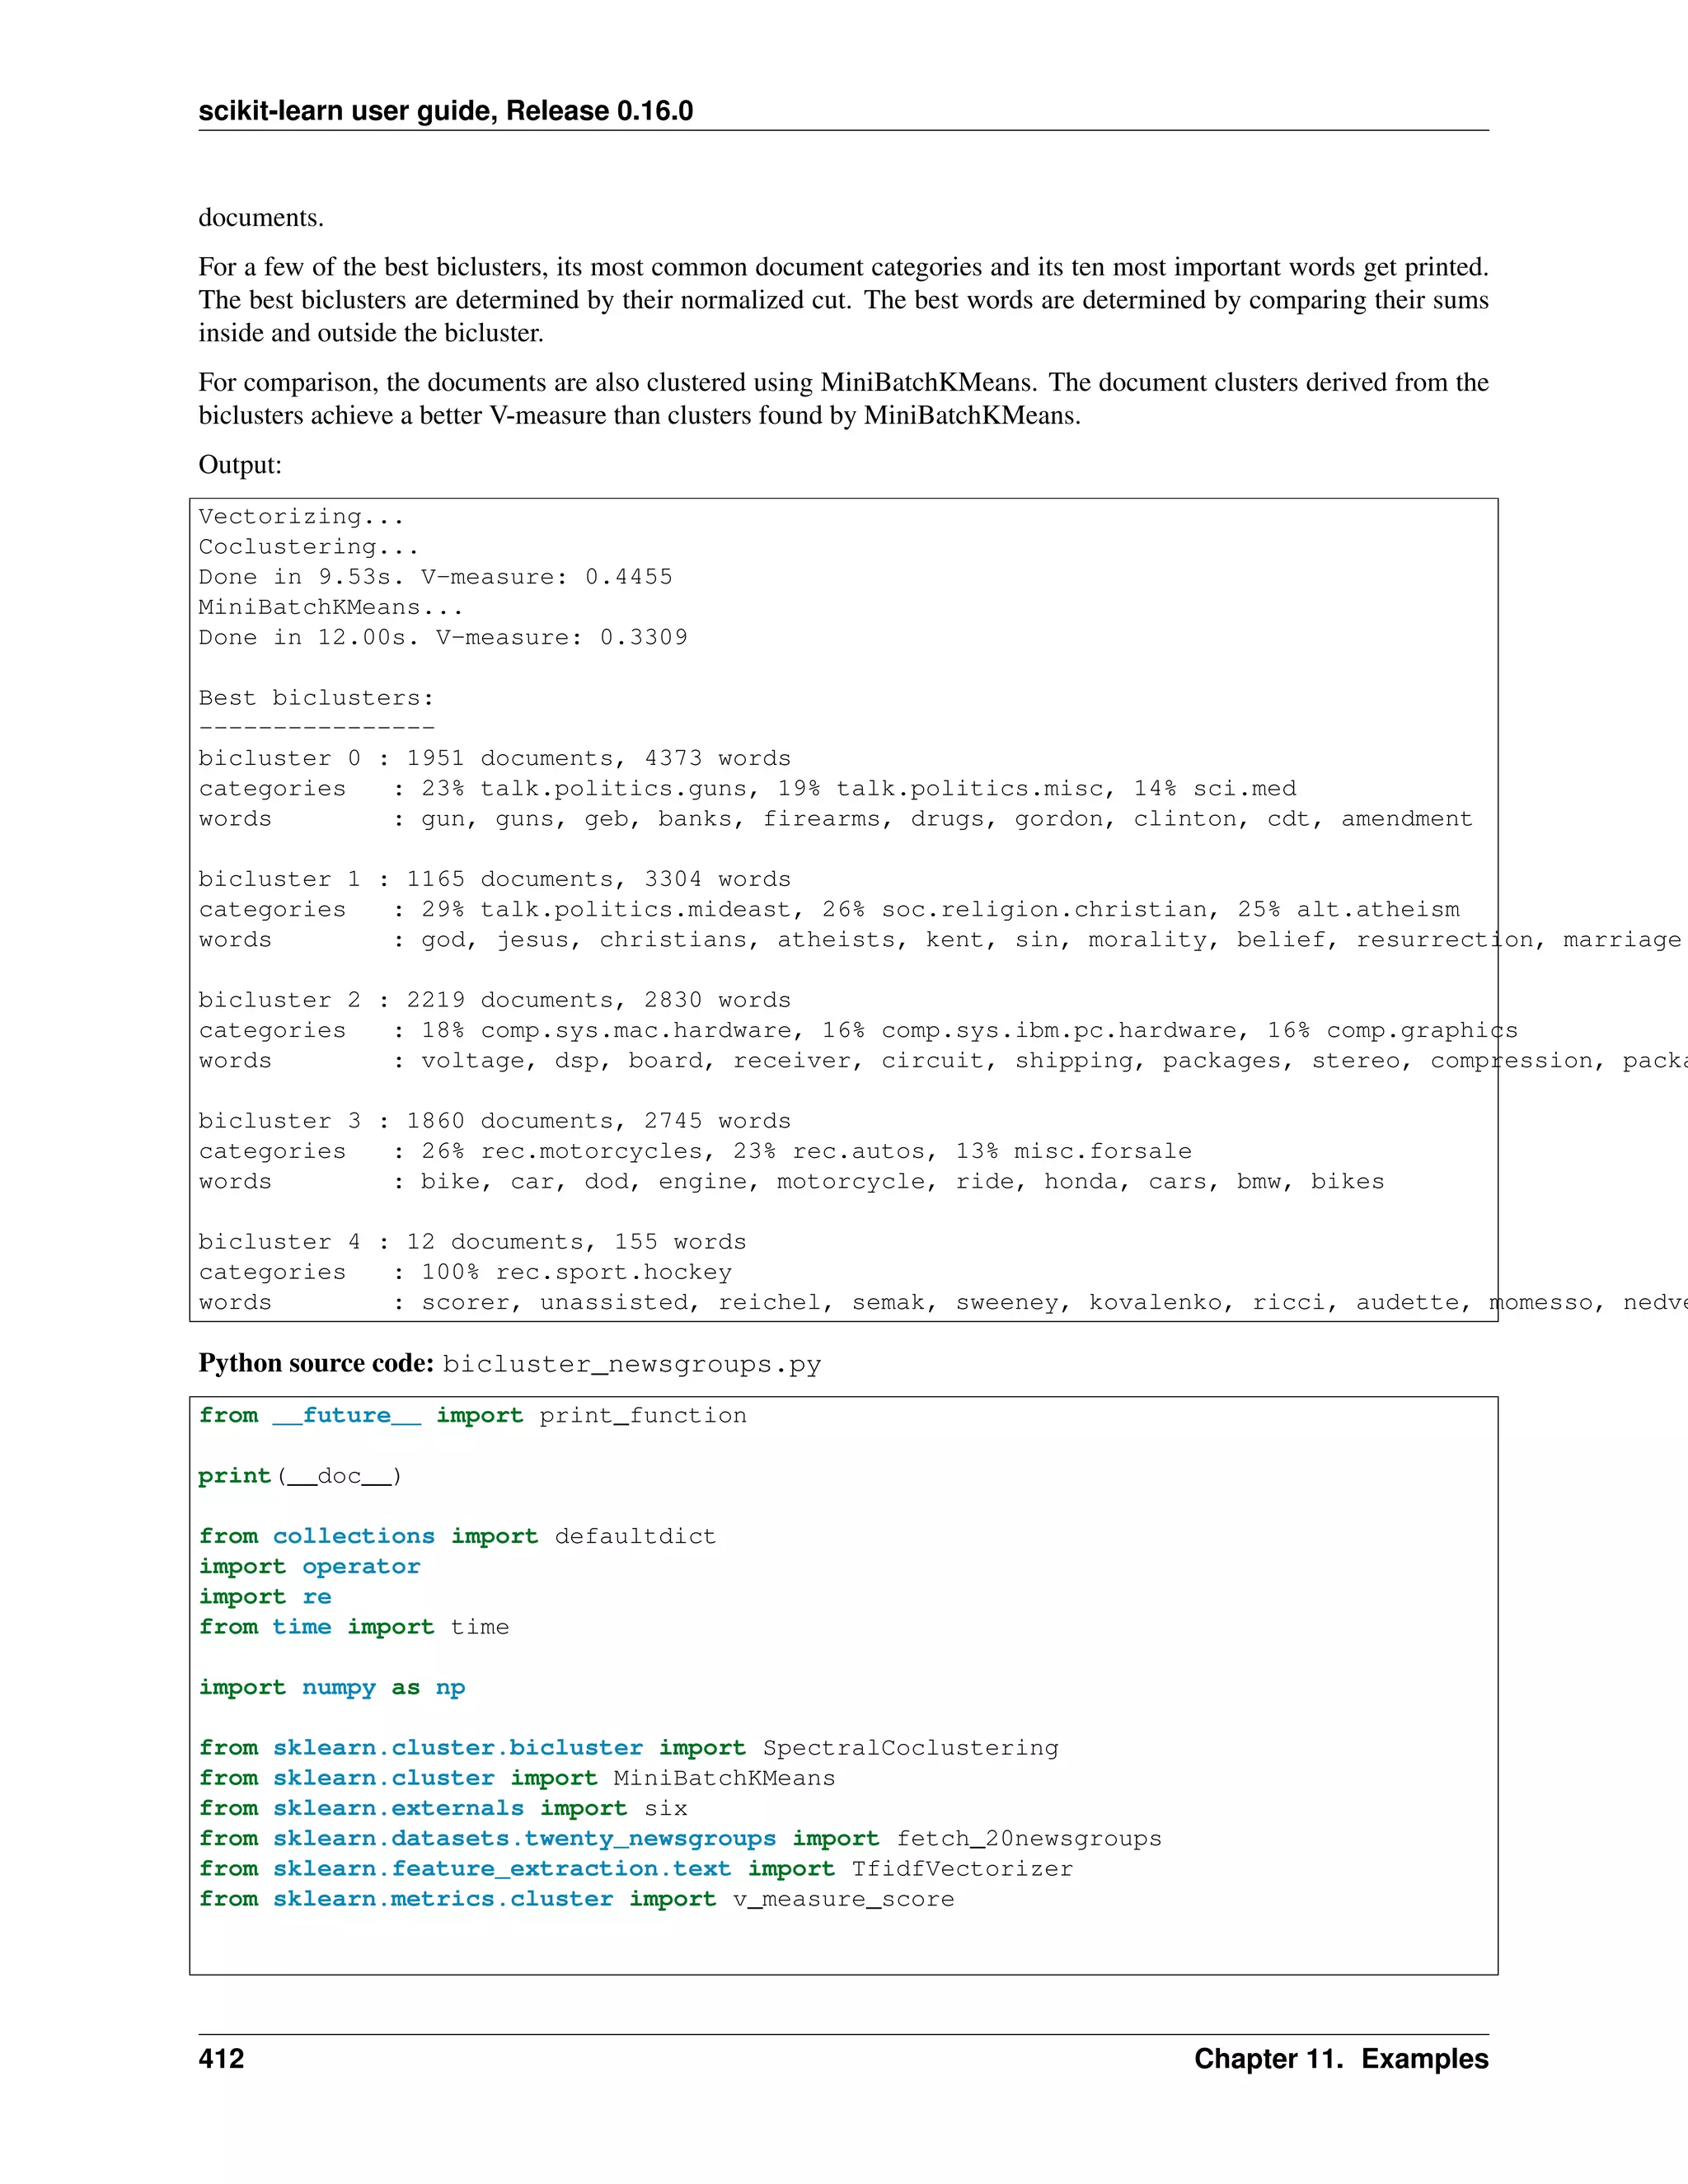Click the 'v_measure_score' import line
Viewport: 1688px width, 2184px height.
576,1899
